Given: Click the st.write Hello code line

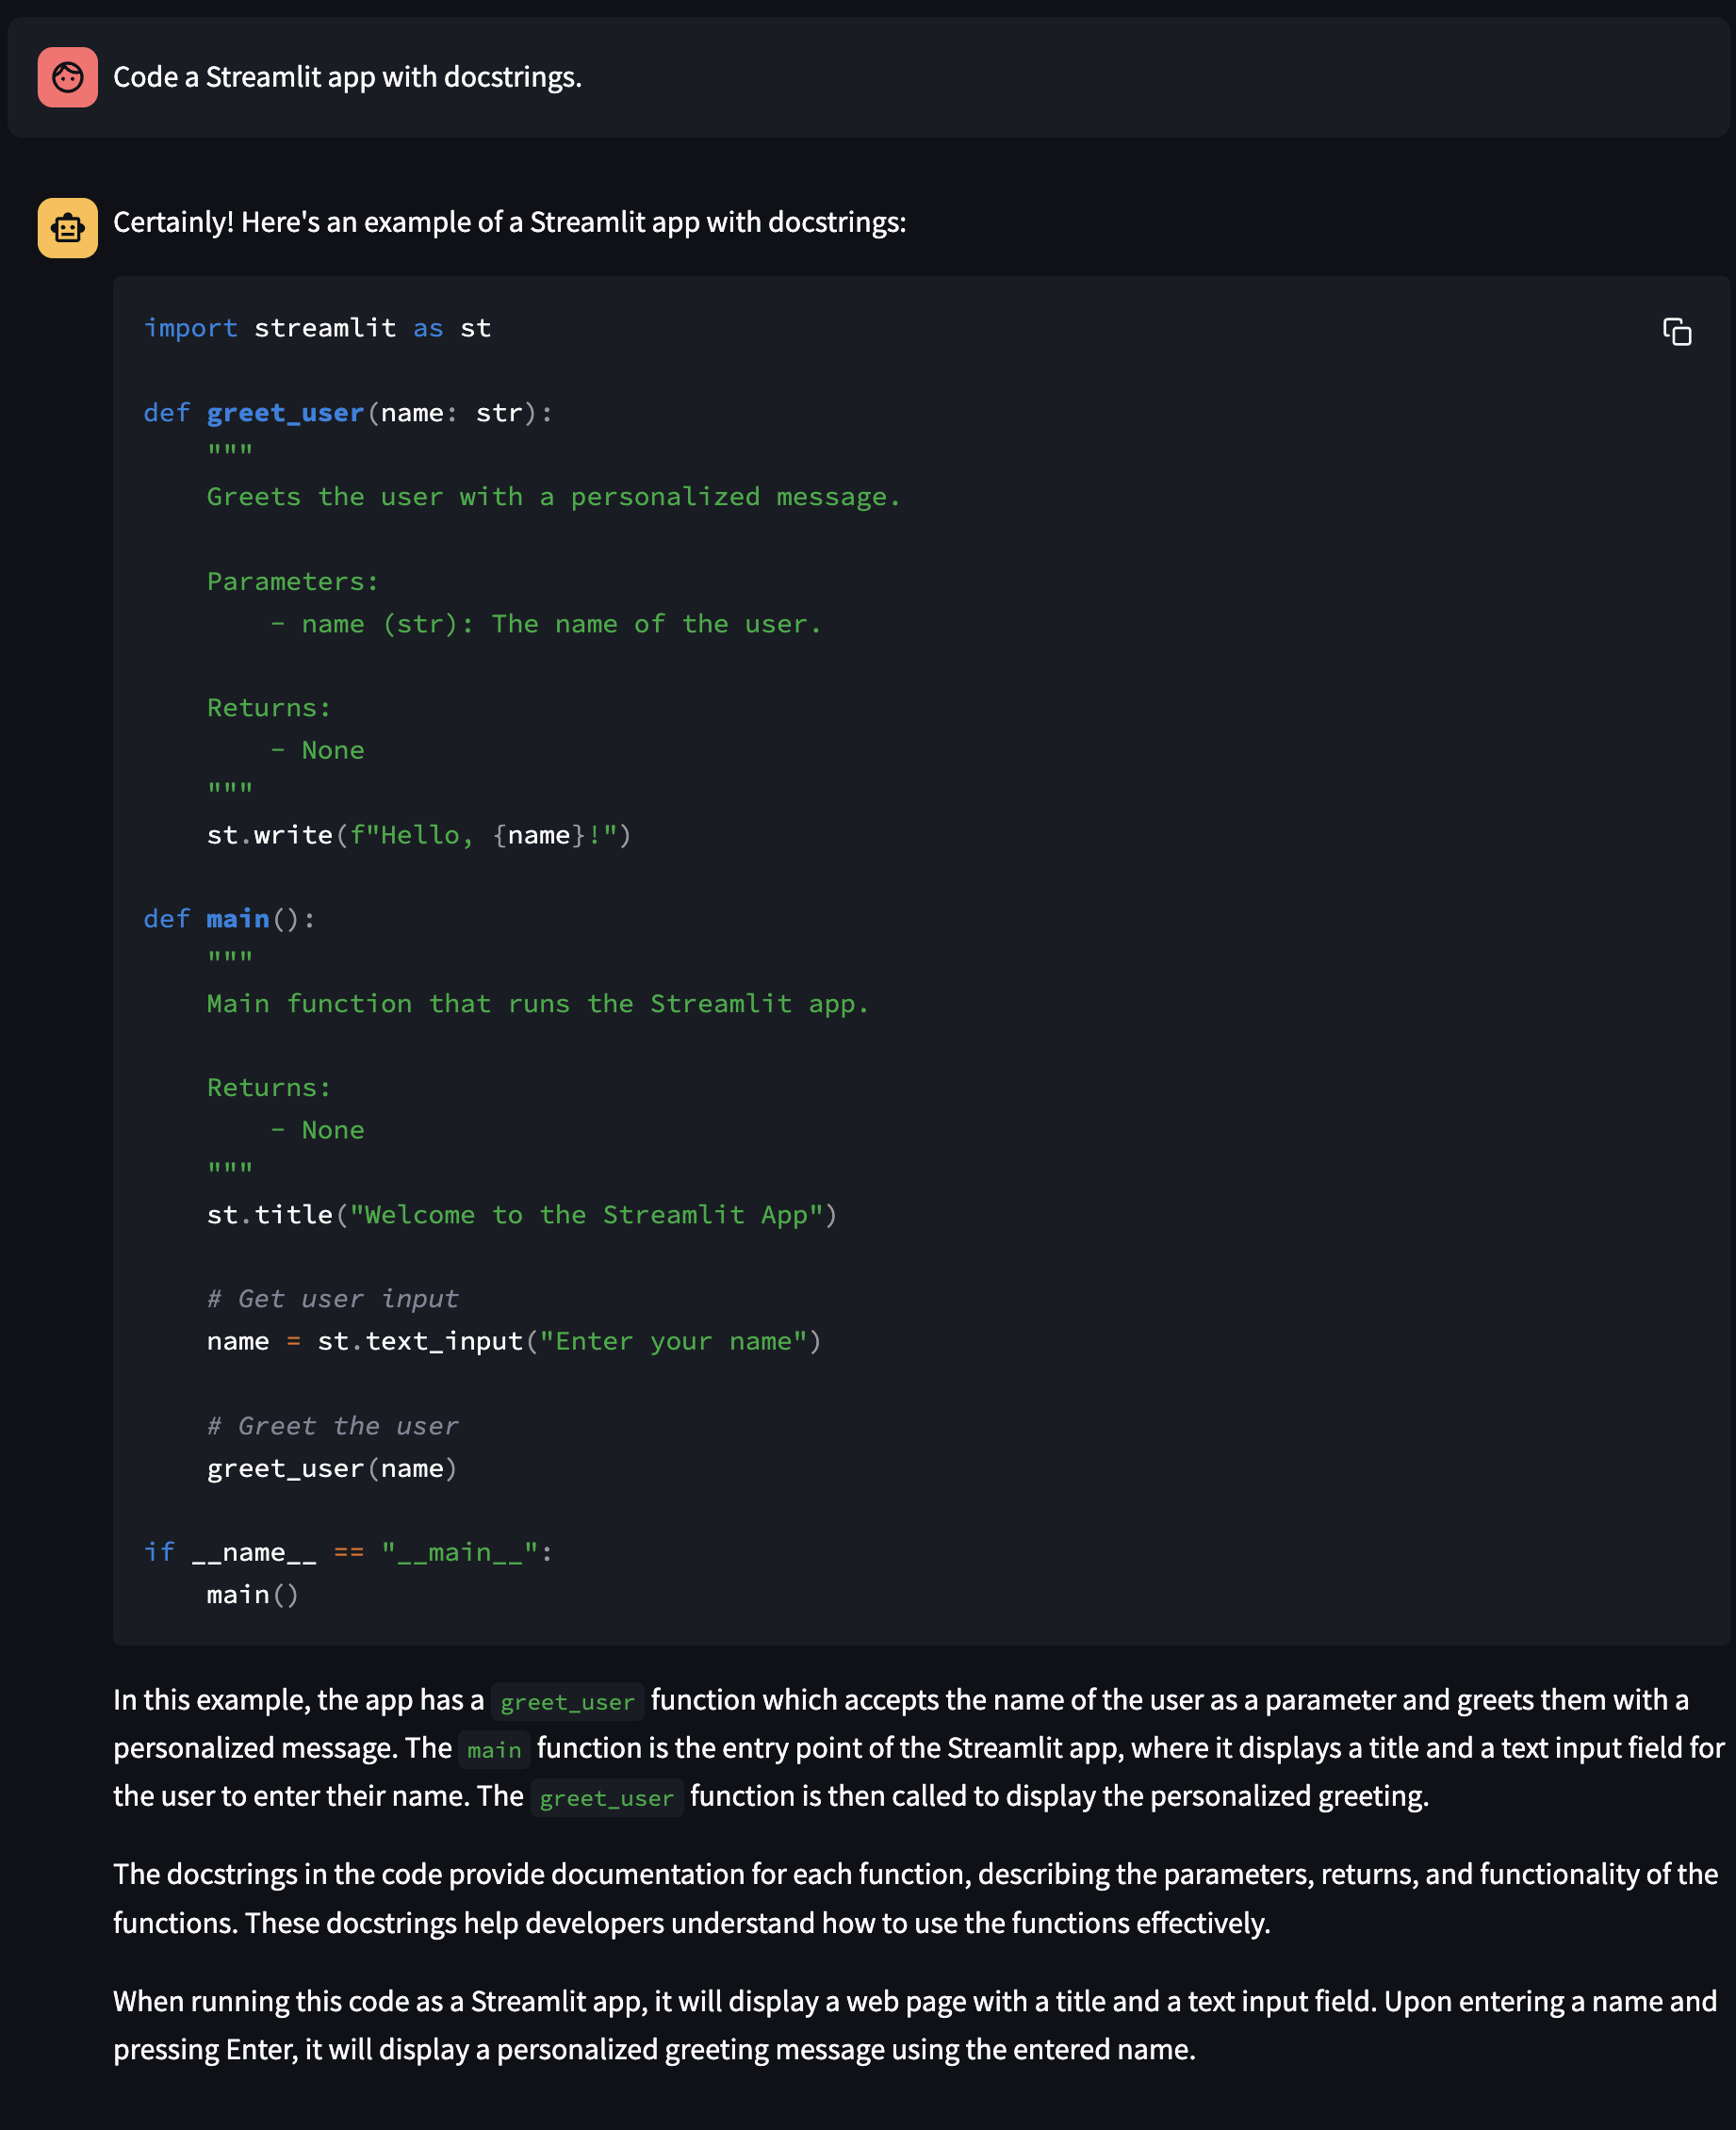Looking at the screenshot, I should point(418,835).
